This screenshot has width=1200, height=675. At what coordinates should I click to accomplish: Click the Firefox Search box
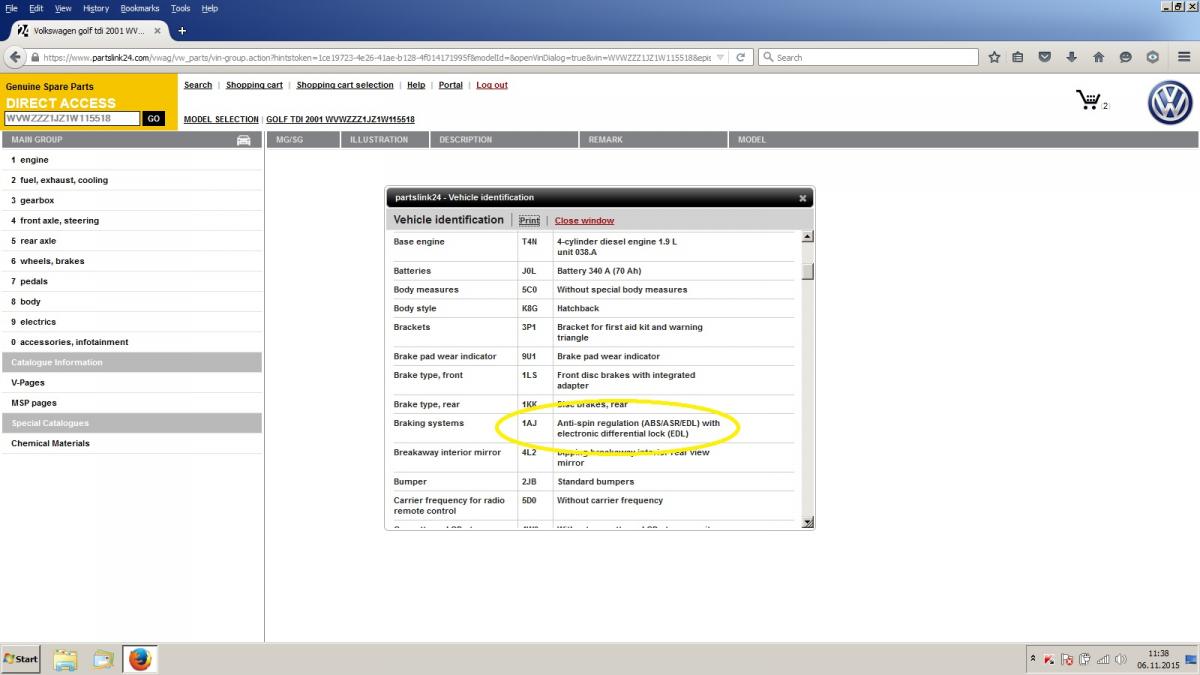pos(868,57)
